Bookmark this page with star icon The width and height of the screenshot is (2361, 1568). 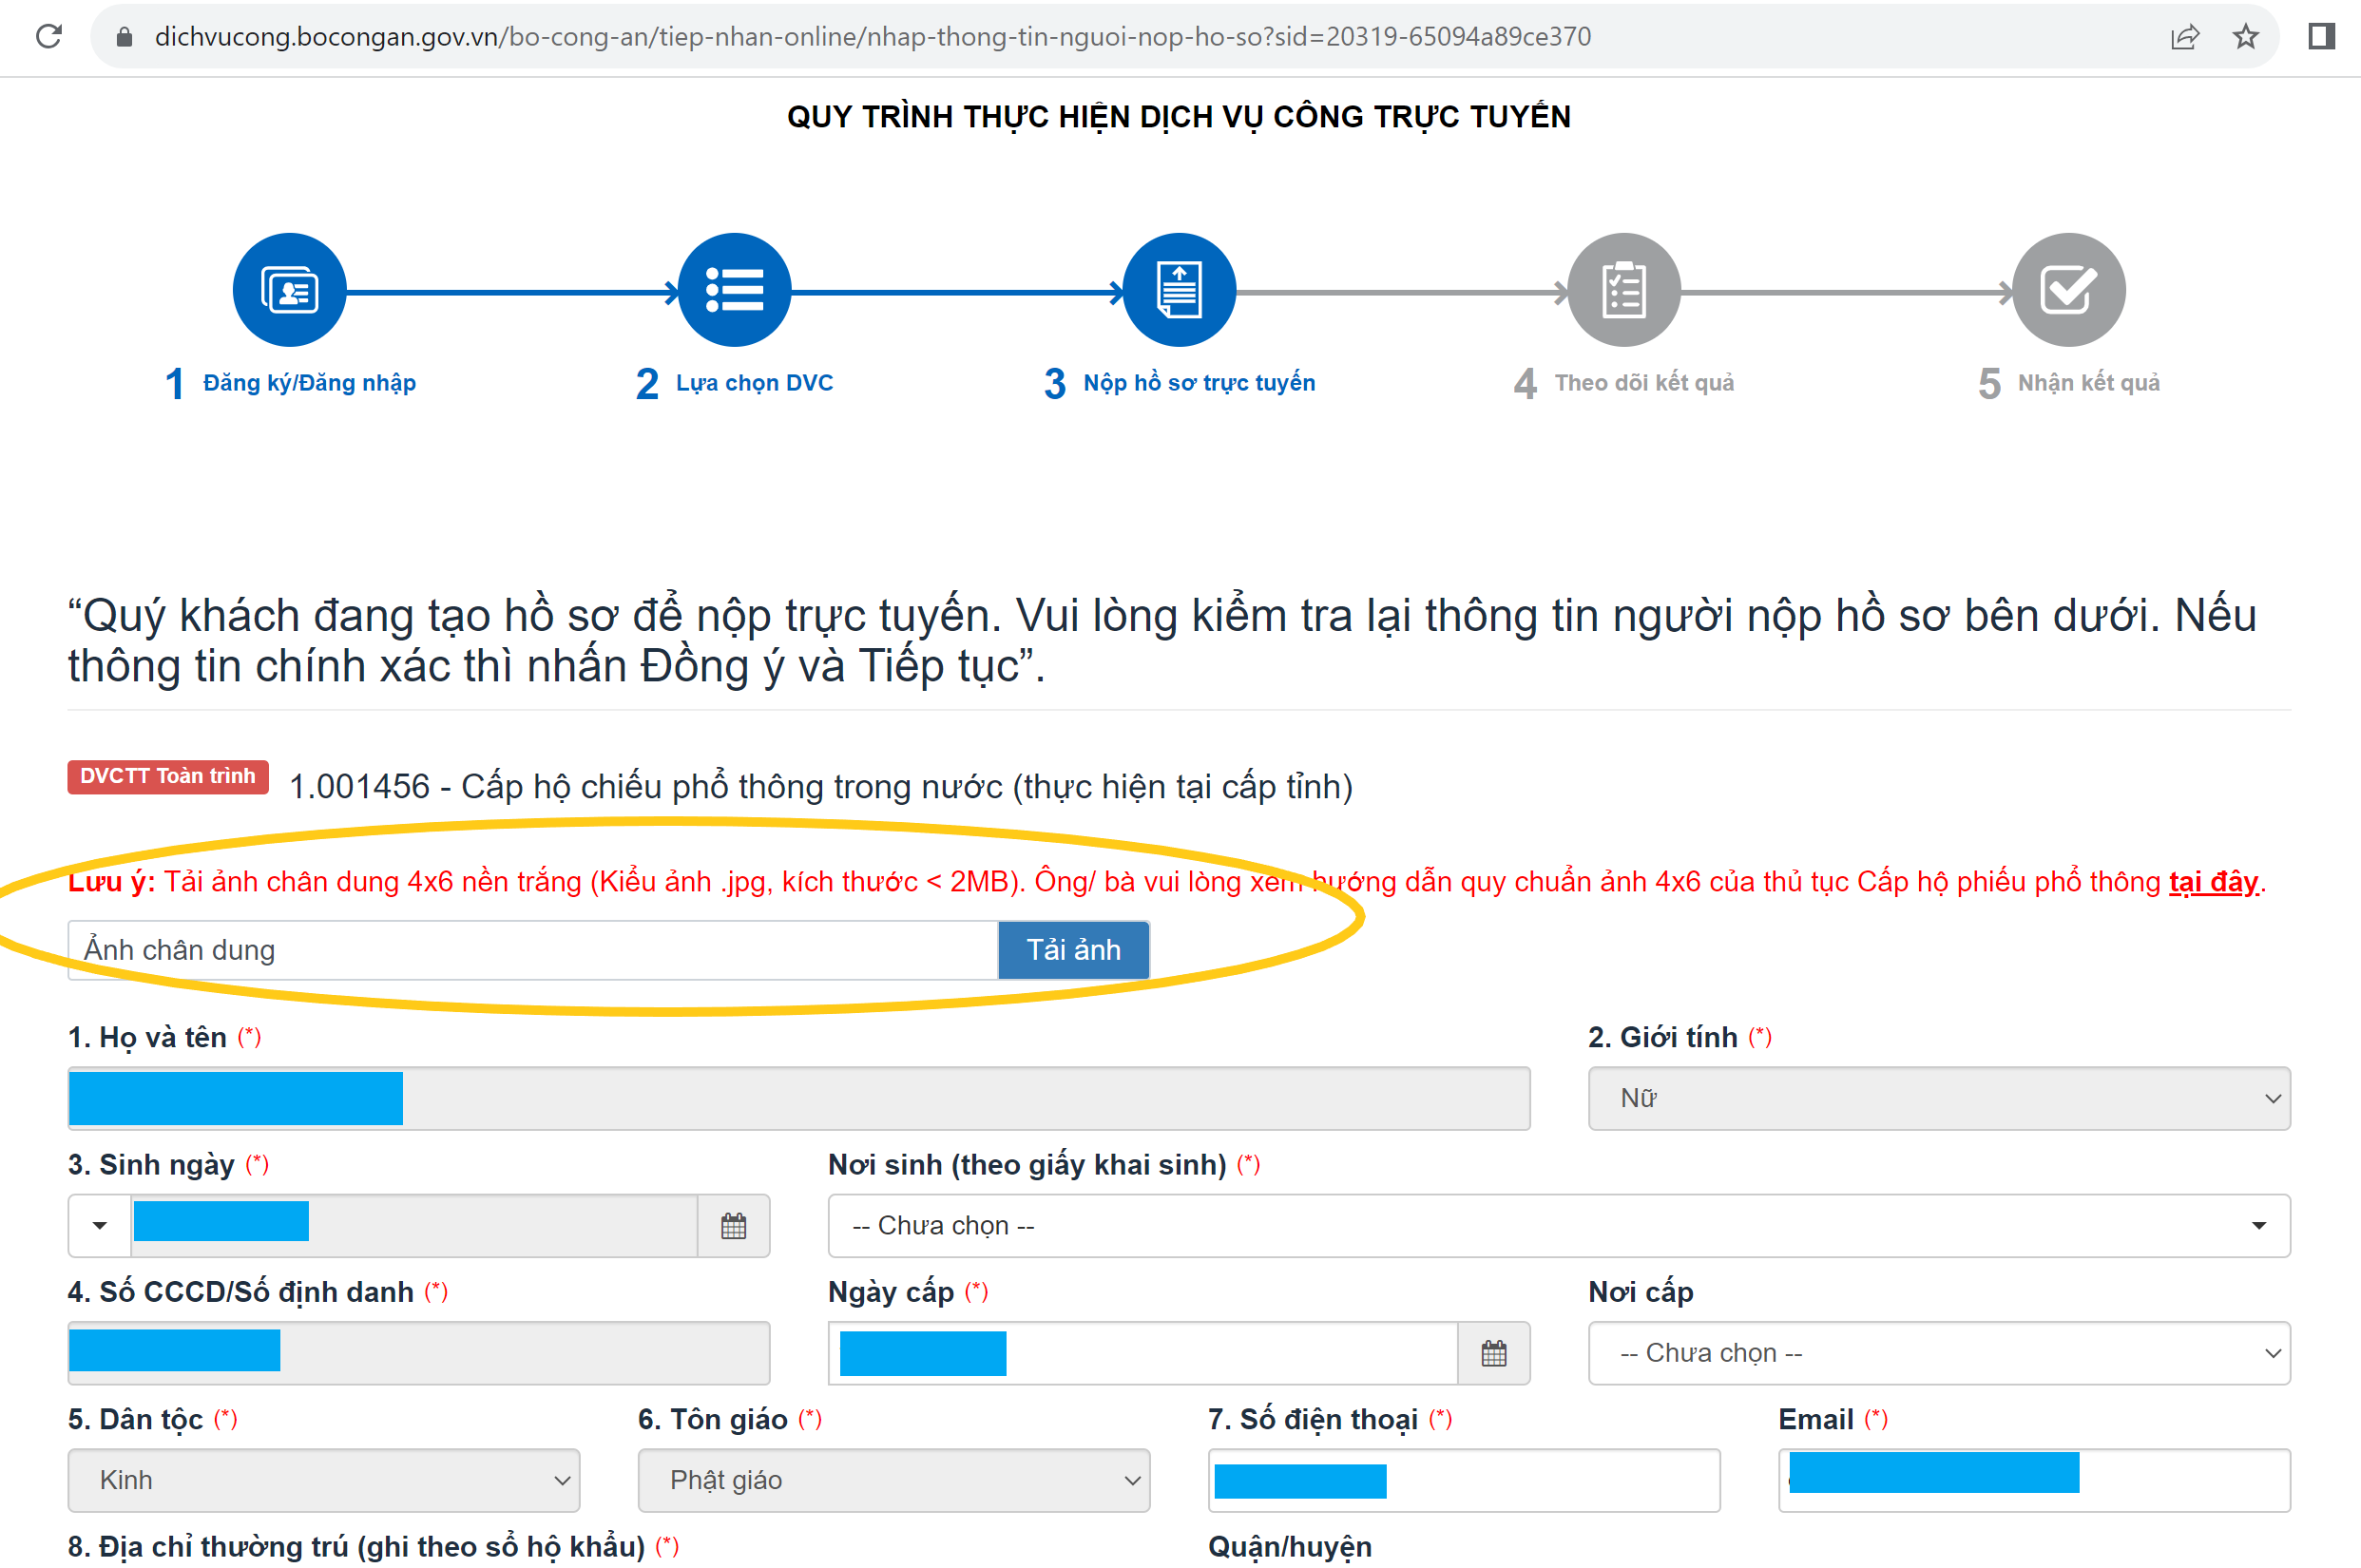point(2245,37)
